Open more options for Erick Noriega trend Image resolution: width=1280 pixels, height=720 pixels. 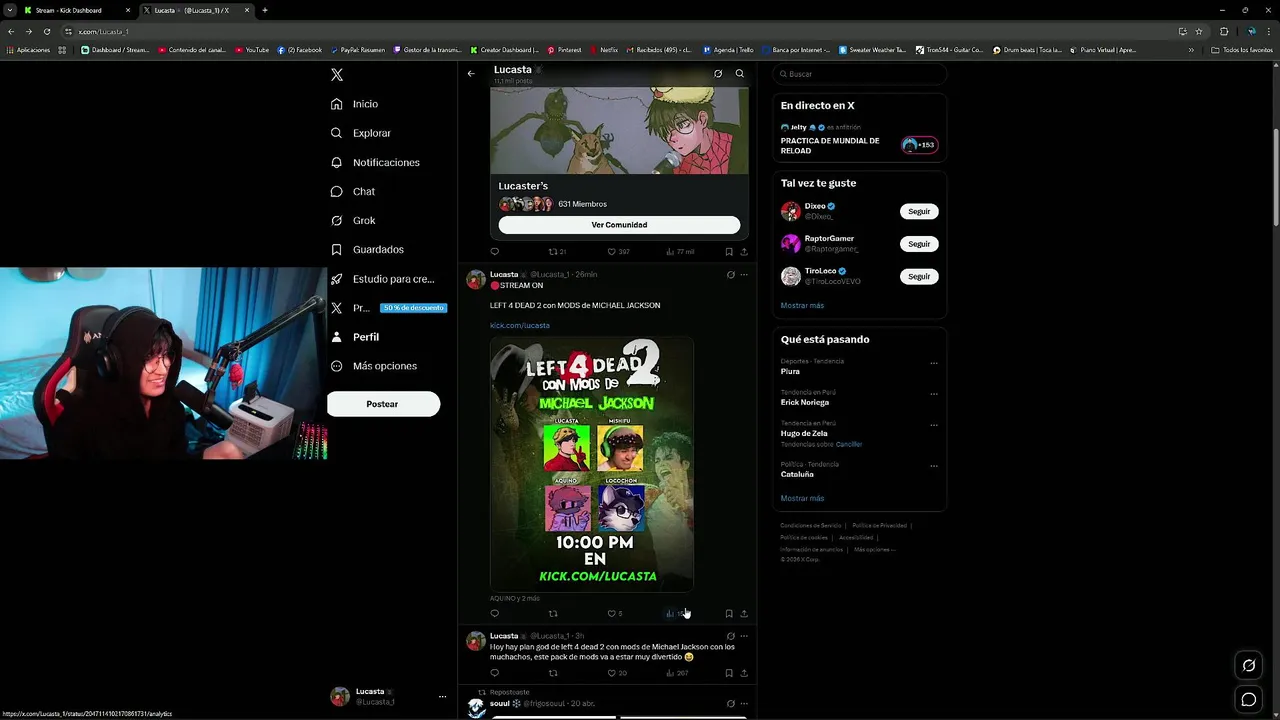[x=934, y=393]
